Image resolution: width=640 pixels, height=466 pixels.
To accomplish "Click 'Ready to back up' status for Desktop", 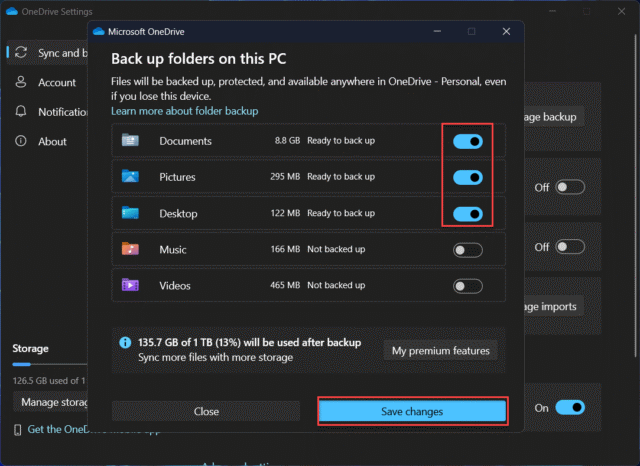I will (341, 213).
